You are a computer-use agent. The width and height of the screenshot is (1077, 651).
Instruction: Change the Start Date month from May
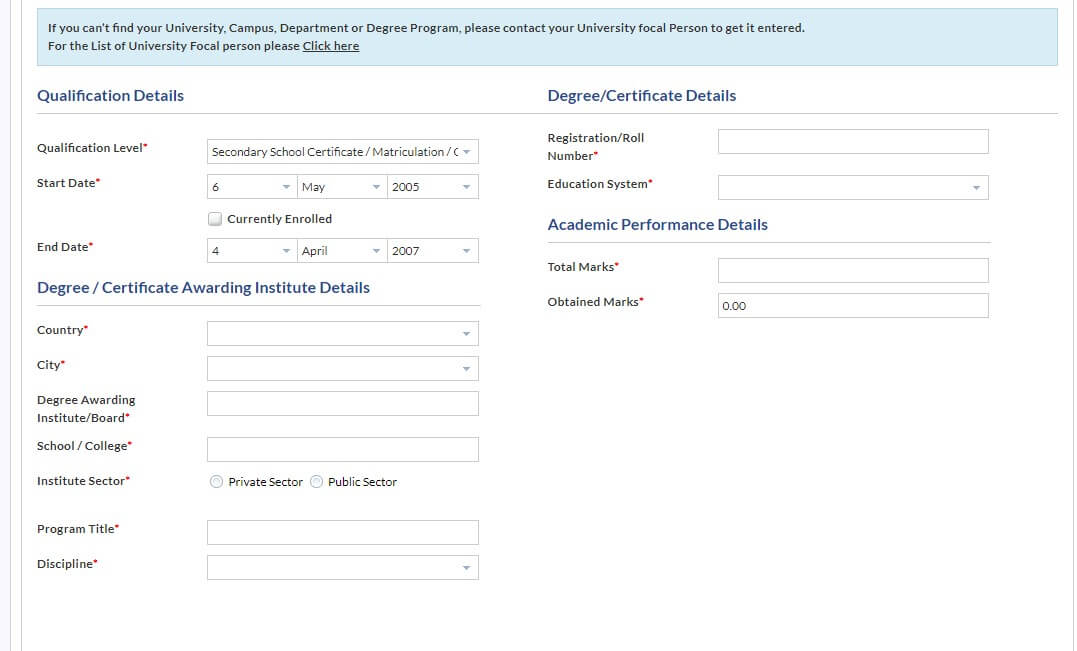click(x=341, y=187)
